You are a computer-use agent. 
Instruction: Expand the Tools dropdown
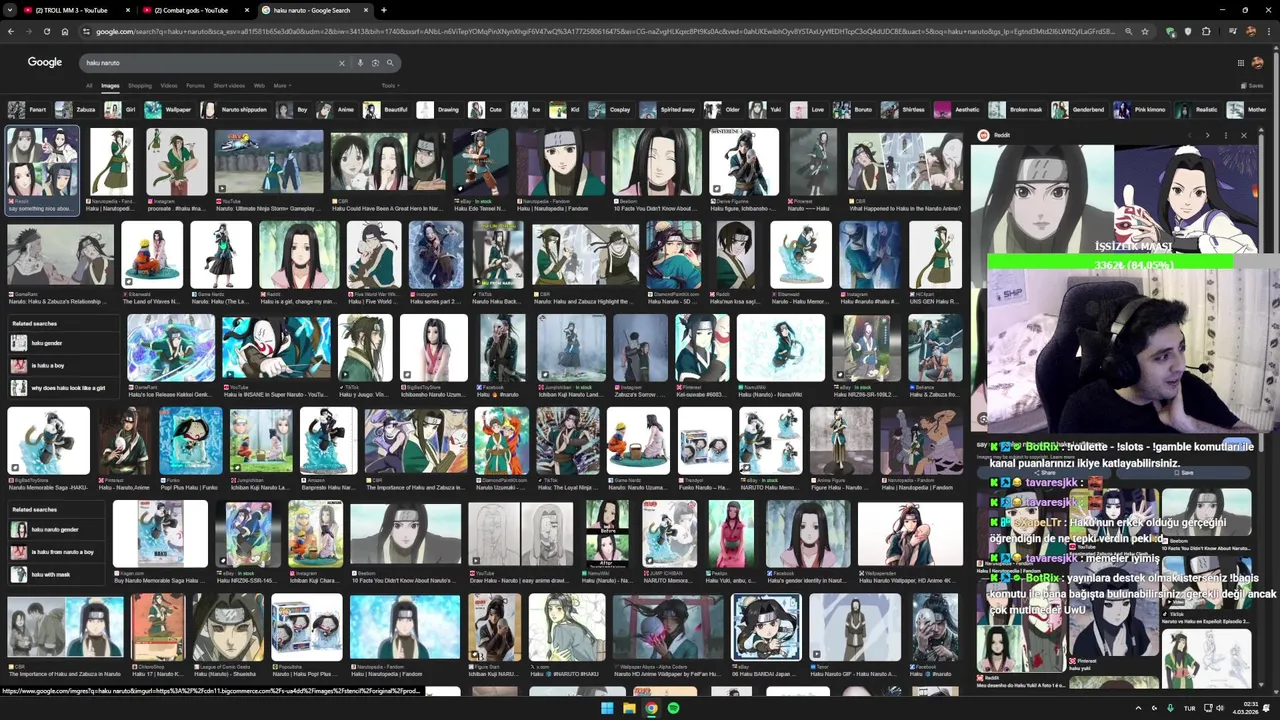(390, 85)
